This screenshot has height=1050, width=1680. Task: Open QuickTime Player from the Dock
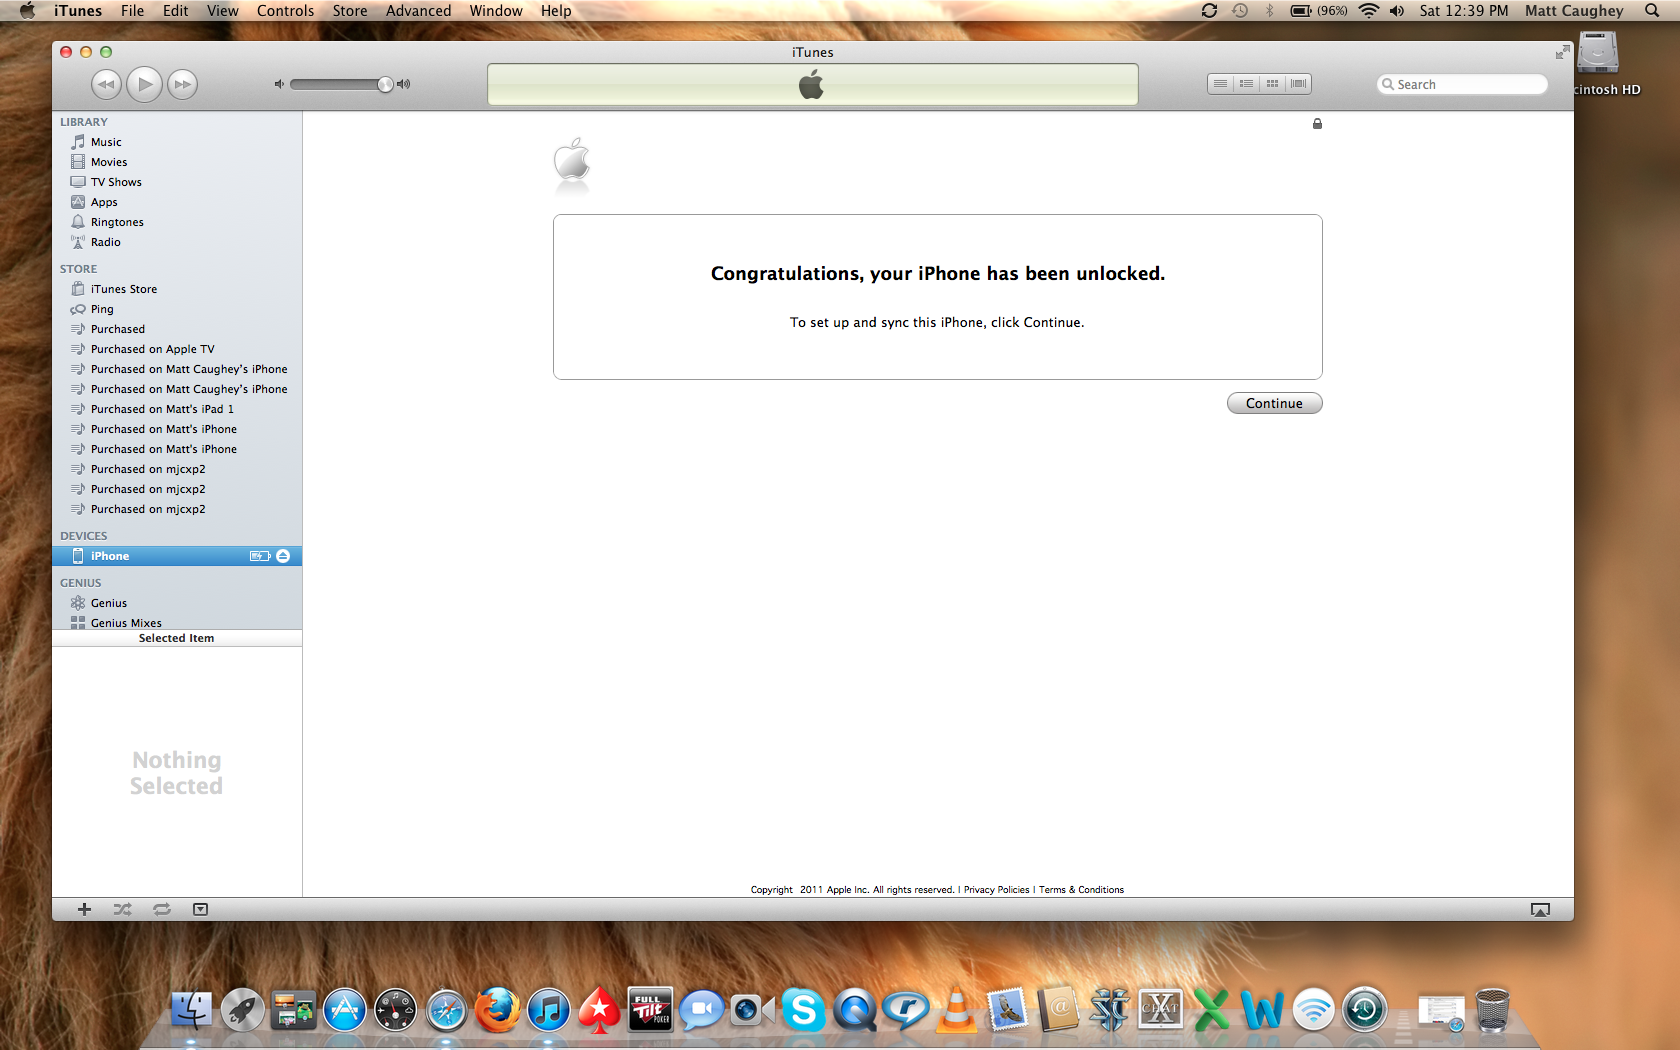[x=855, y=1010]
